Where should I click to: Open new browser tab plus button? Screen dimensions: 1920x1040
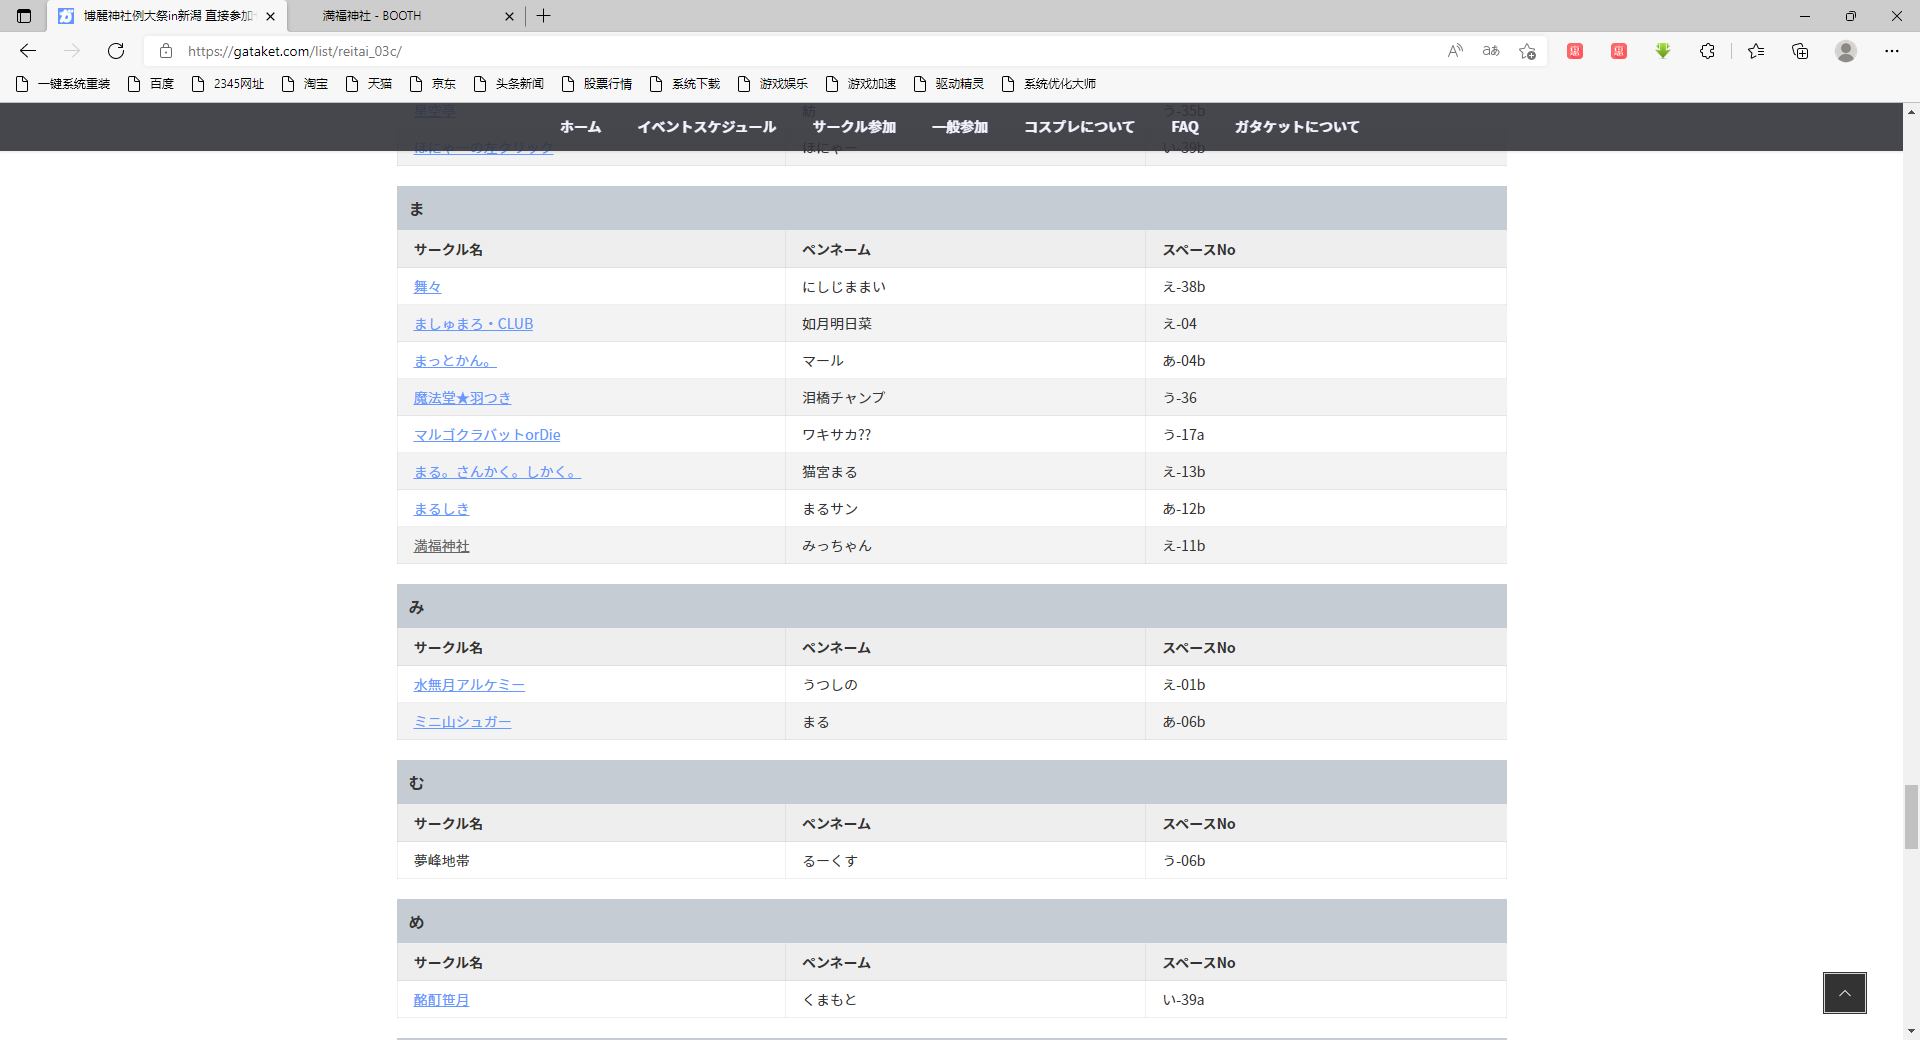[x=543, y=16]
